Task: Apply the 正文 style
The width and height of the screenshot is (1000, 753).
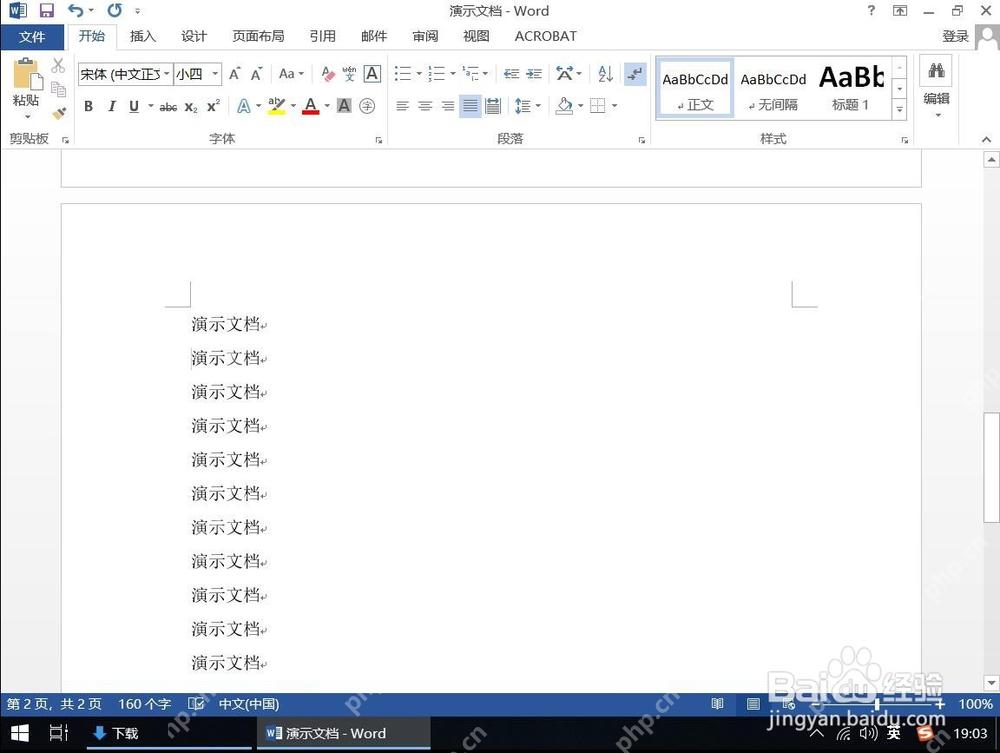Action: [x=695, y=89]
